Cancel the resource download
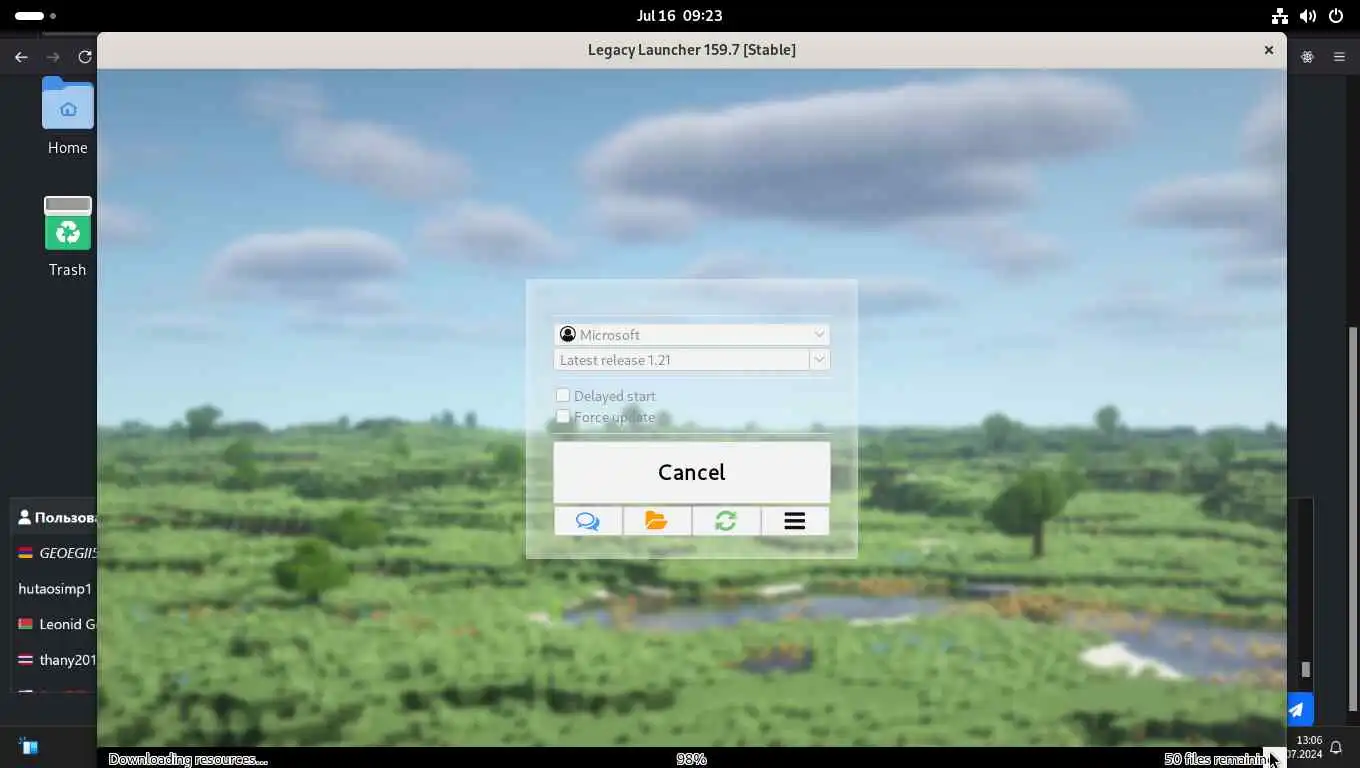Screen dimensions: 1360x768 [692, 472]
